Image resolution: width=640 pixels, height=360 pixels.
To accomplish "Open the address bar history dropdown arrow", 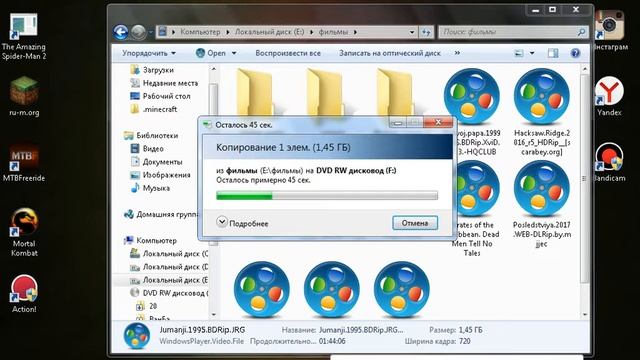I will pyautogui.click(x=412, y=32).
